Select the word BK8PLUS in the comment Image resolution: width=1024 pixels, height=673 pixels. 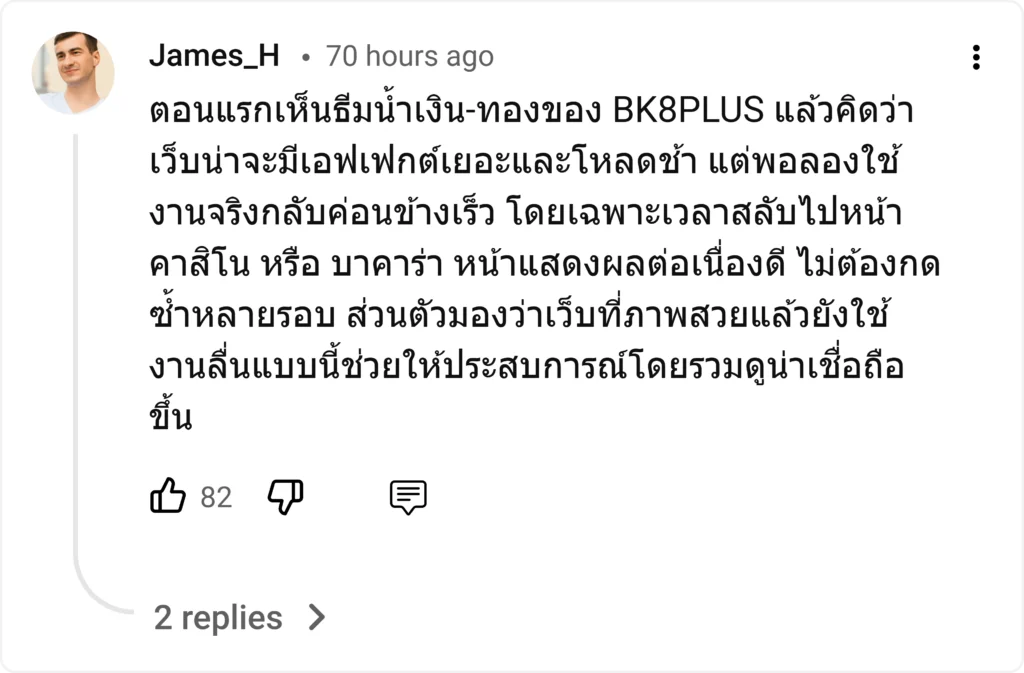[x=688, y=110]
